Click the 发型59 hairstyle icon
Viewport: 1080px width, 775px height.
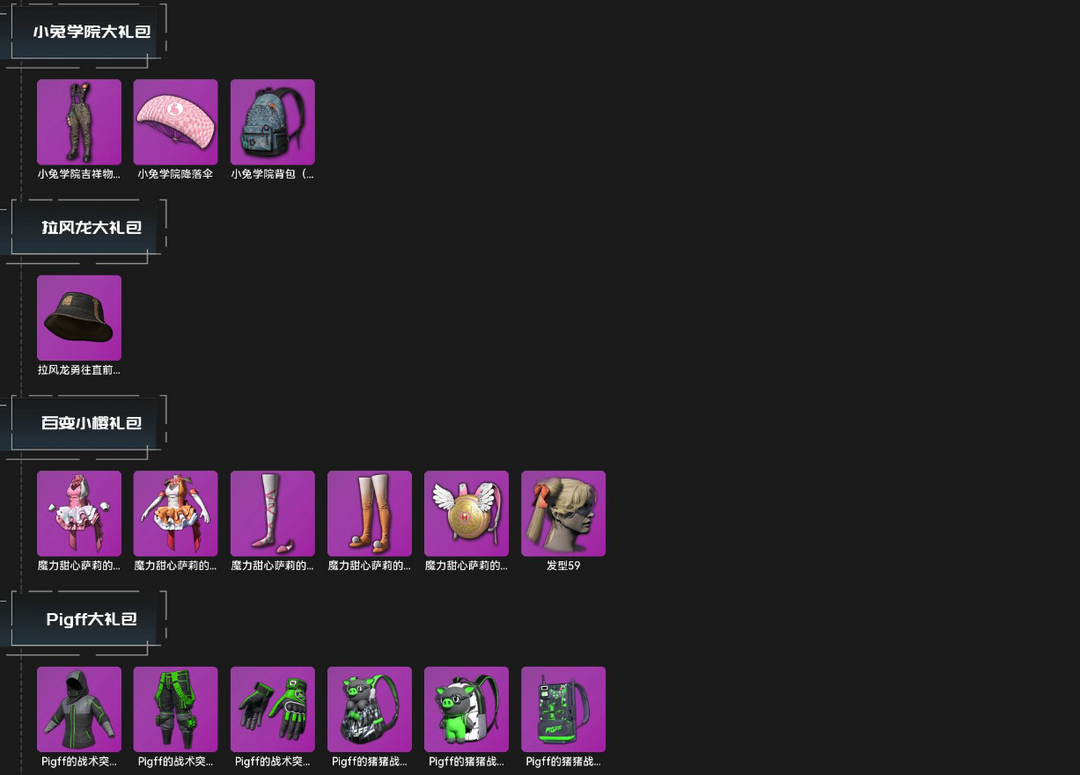point(563,513)
